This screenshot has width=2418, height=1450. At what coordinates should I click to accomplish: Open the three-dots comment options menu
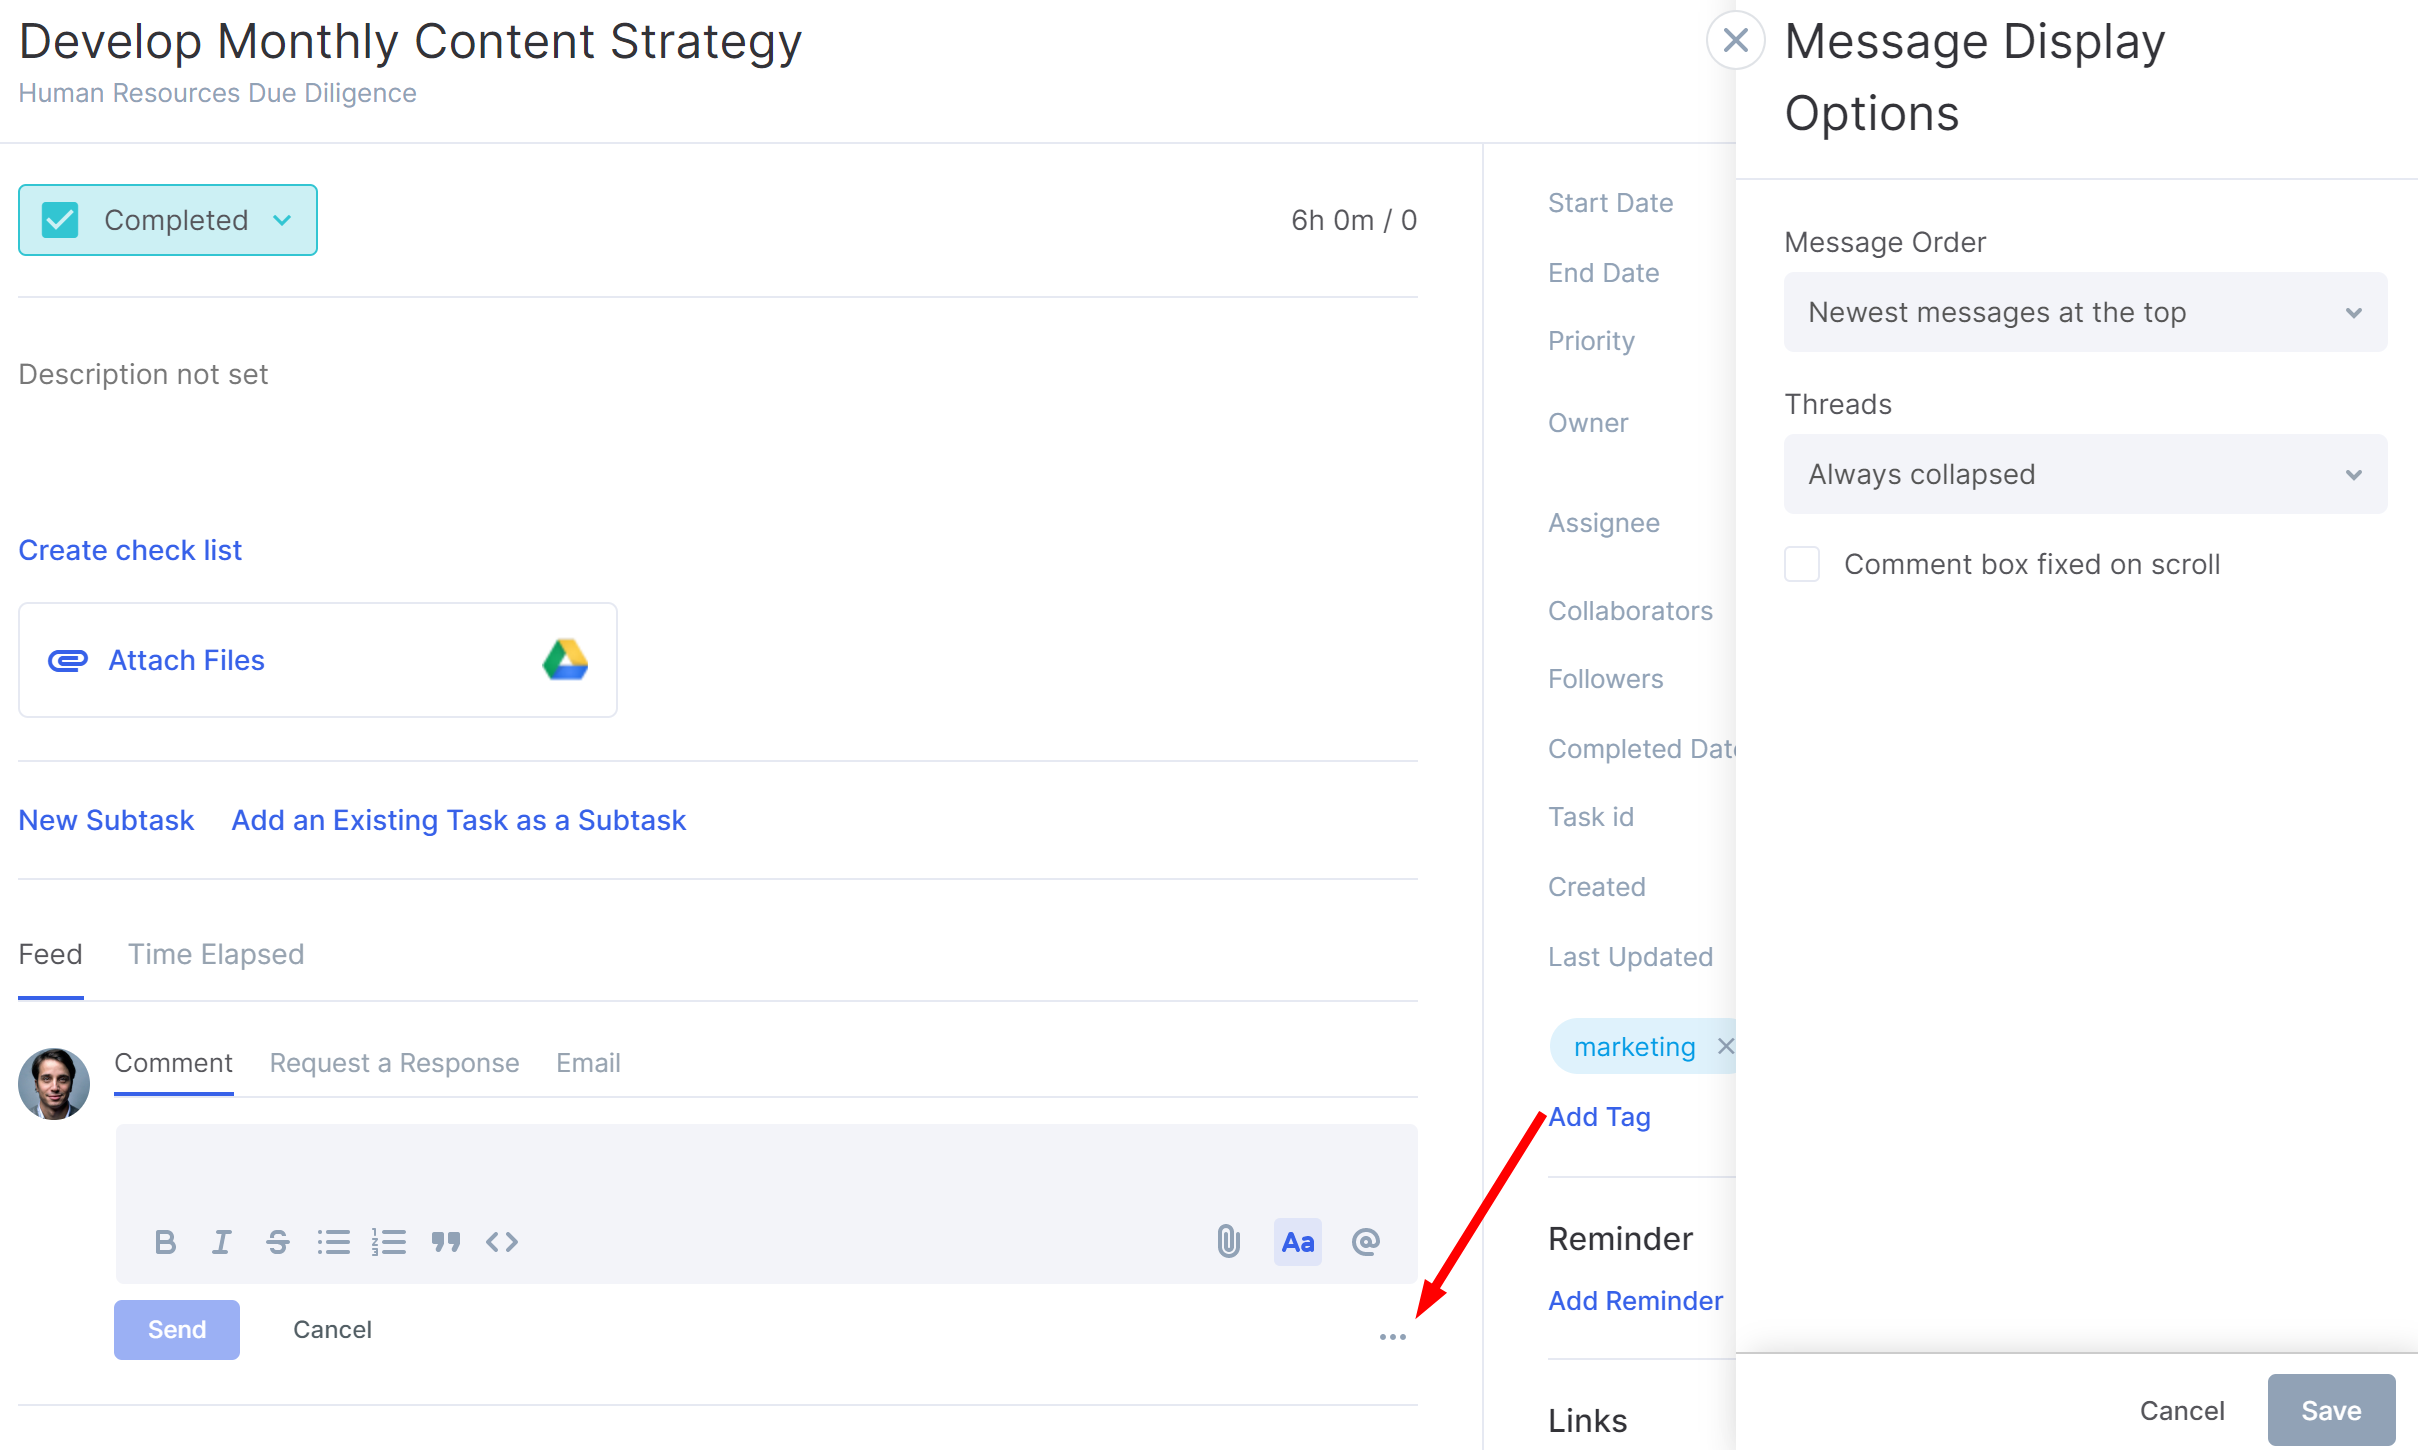coord(1392,1337)
